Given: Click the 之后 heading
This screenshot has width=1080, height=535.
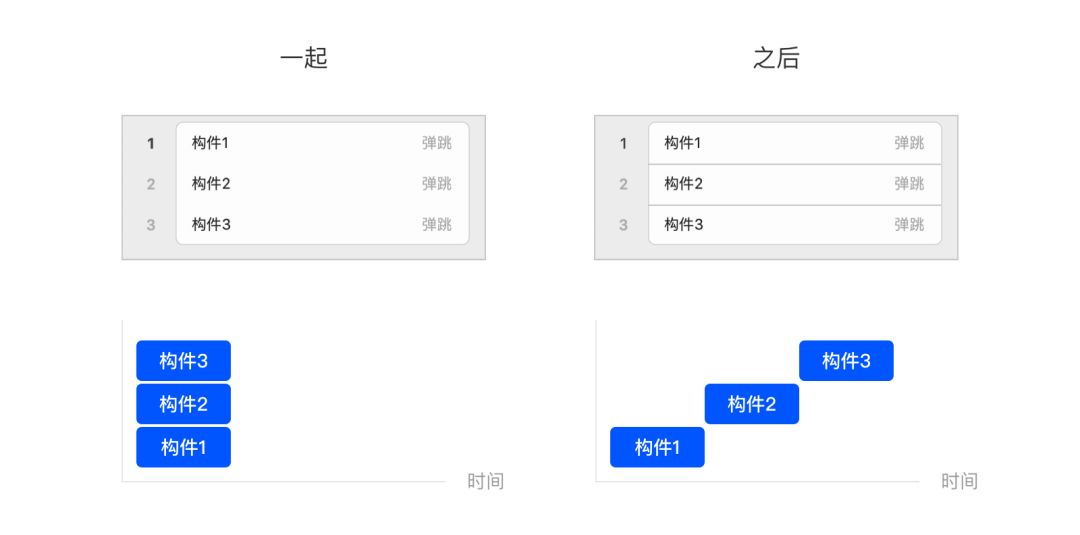Looking at the screenshot, I should point(776,59).
